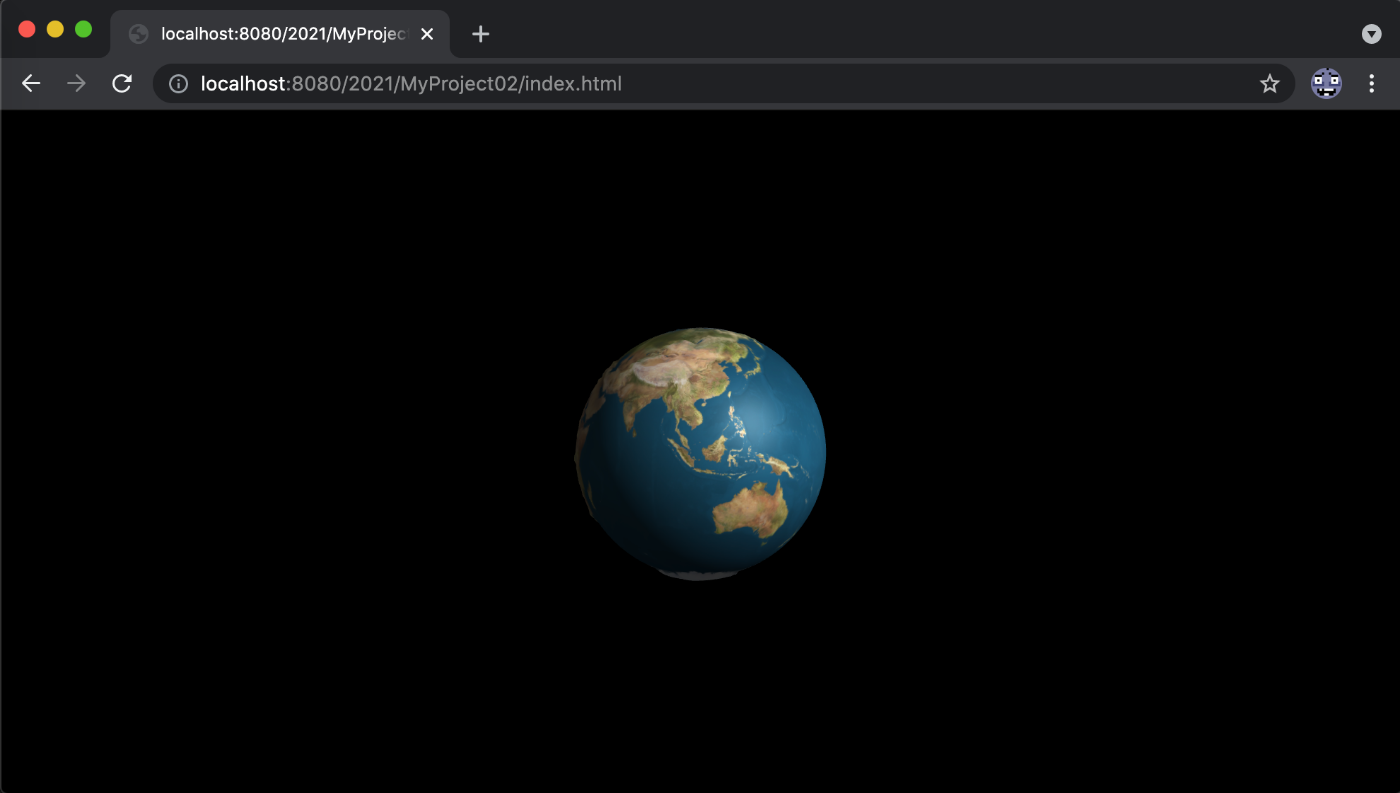
Task: Open the browser profile avatar
Action: coord(1325,84)
